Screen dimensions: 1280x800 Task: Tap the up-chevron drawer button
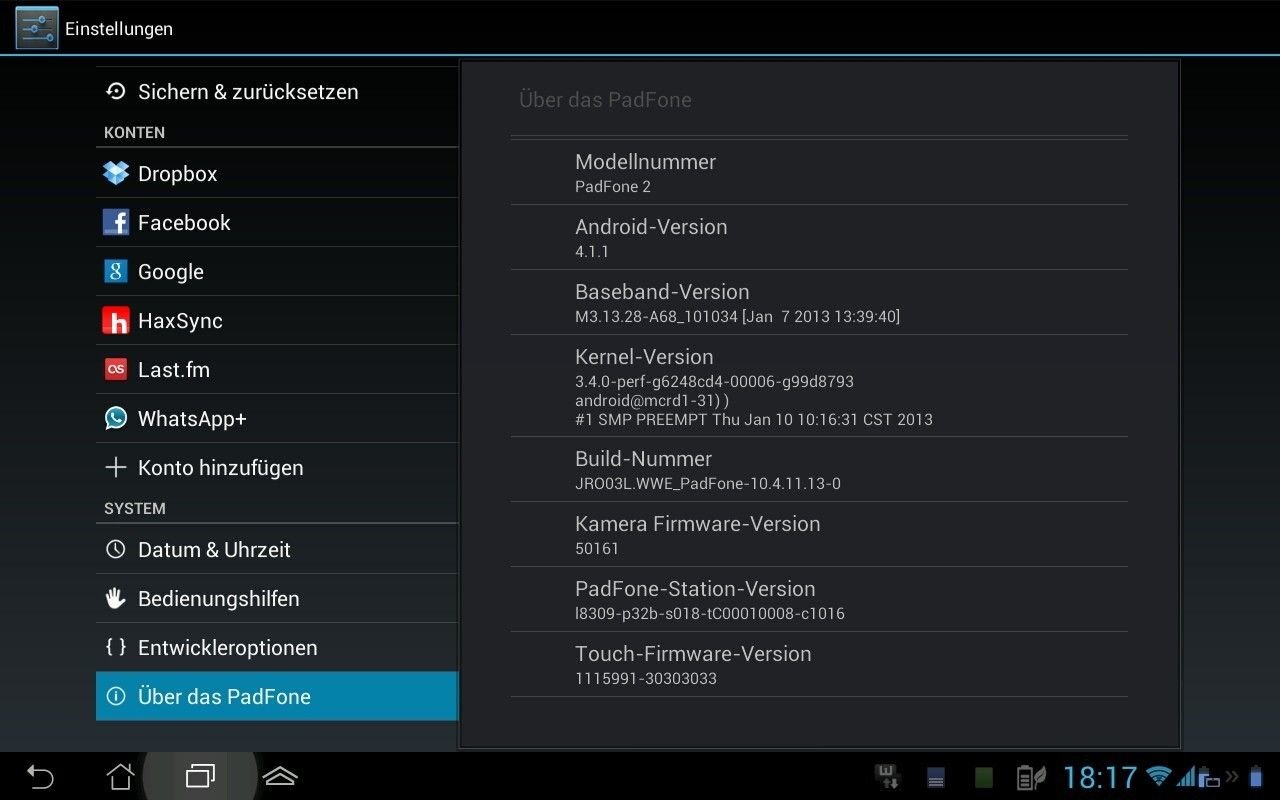(x=280, y=776)
